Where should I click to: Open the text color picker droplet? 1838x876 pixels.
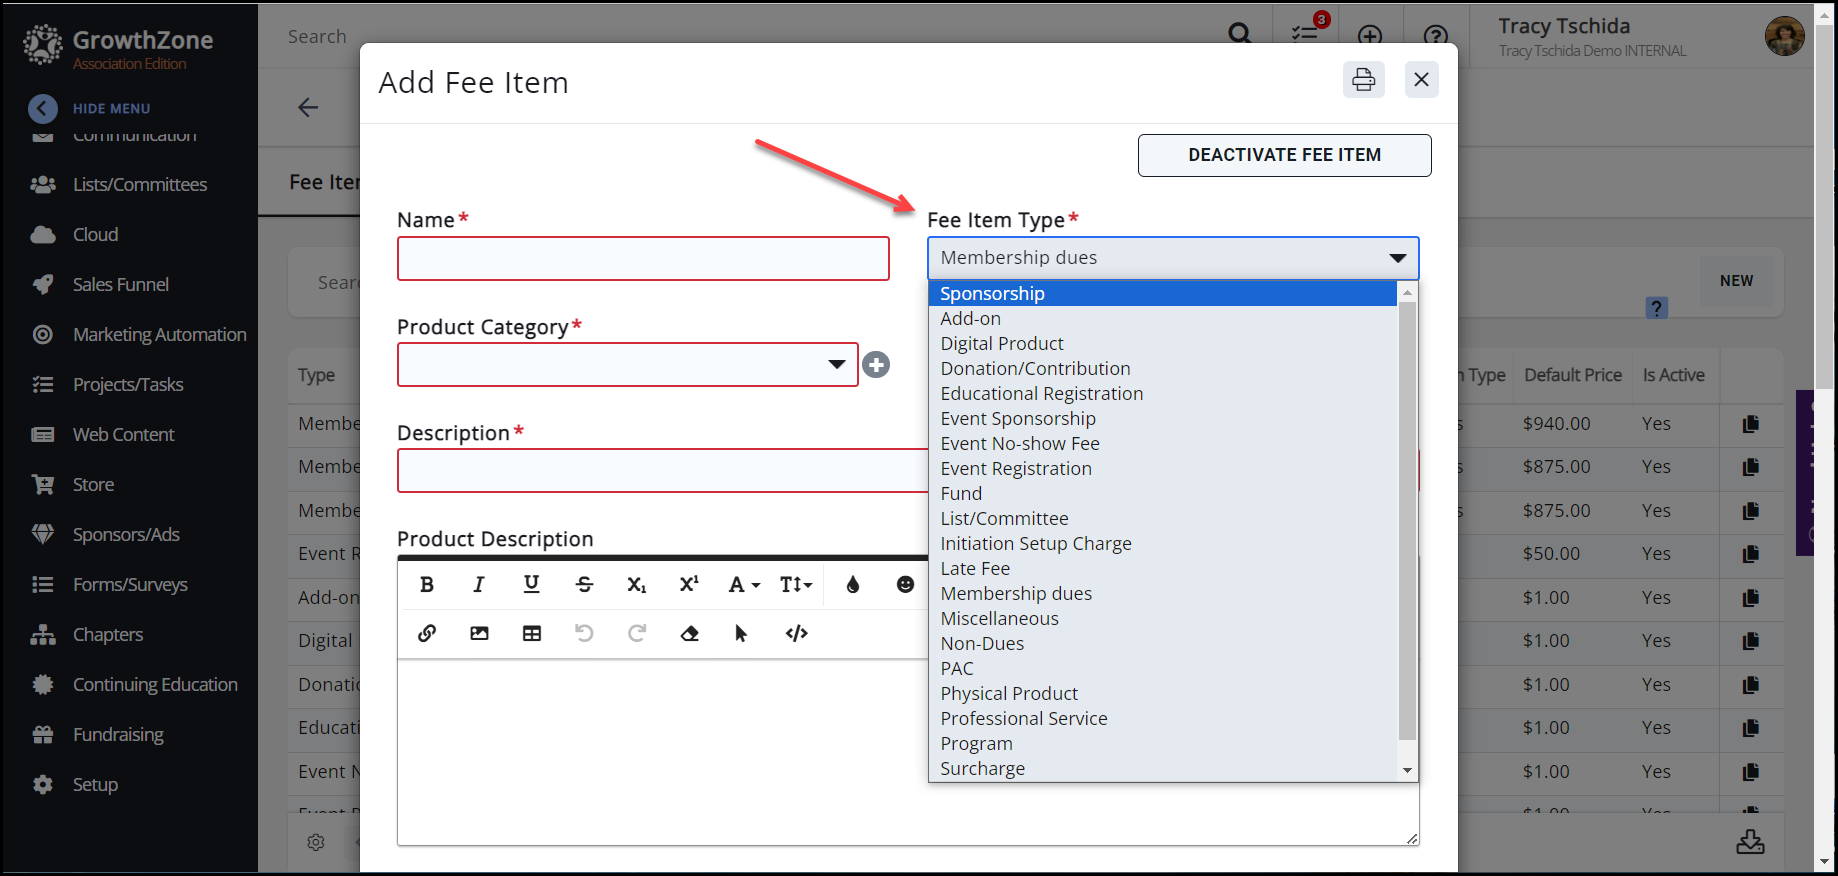coord(853,585)
